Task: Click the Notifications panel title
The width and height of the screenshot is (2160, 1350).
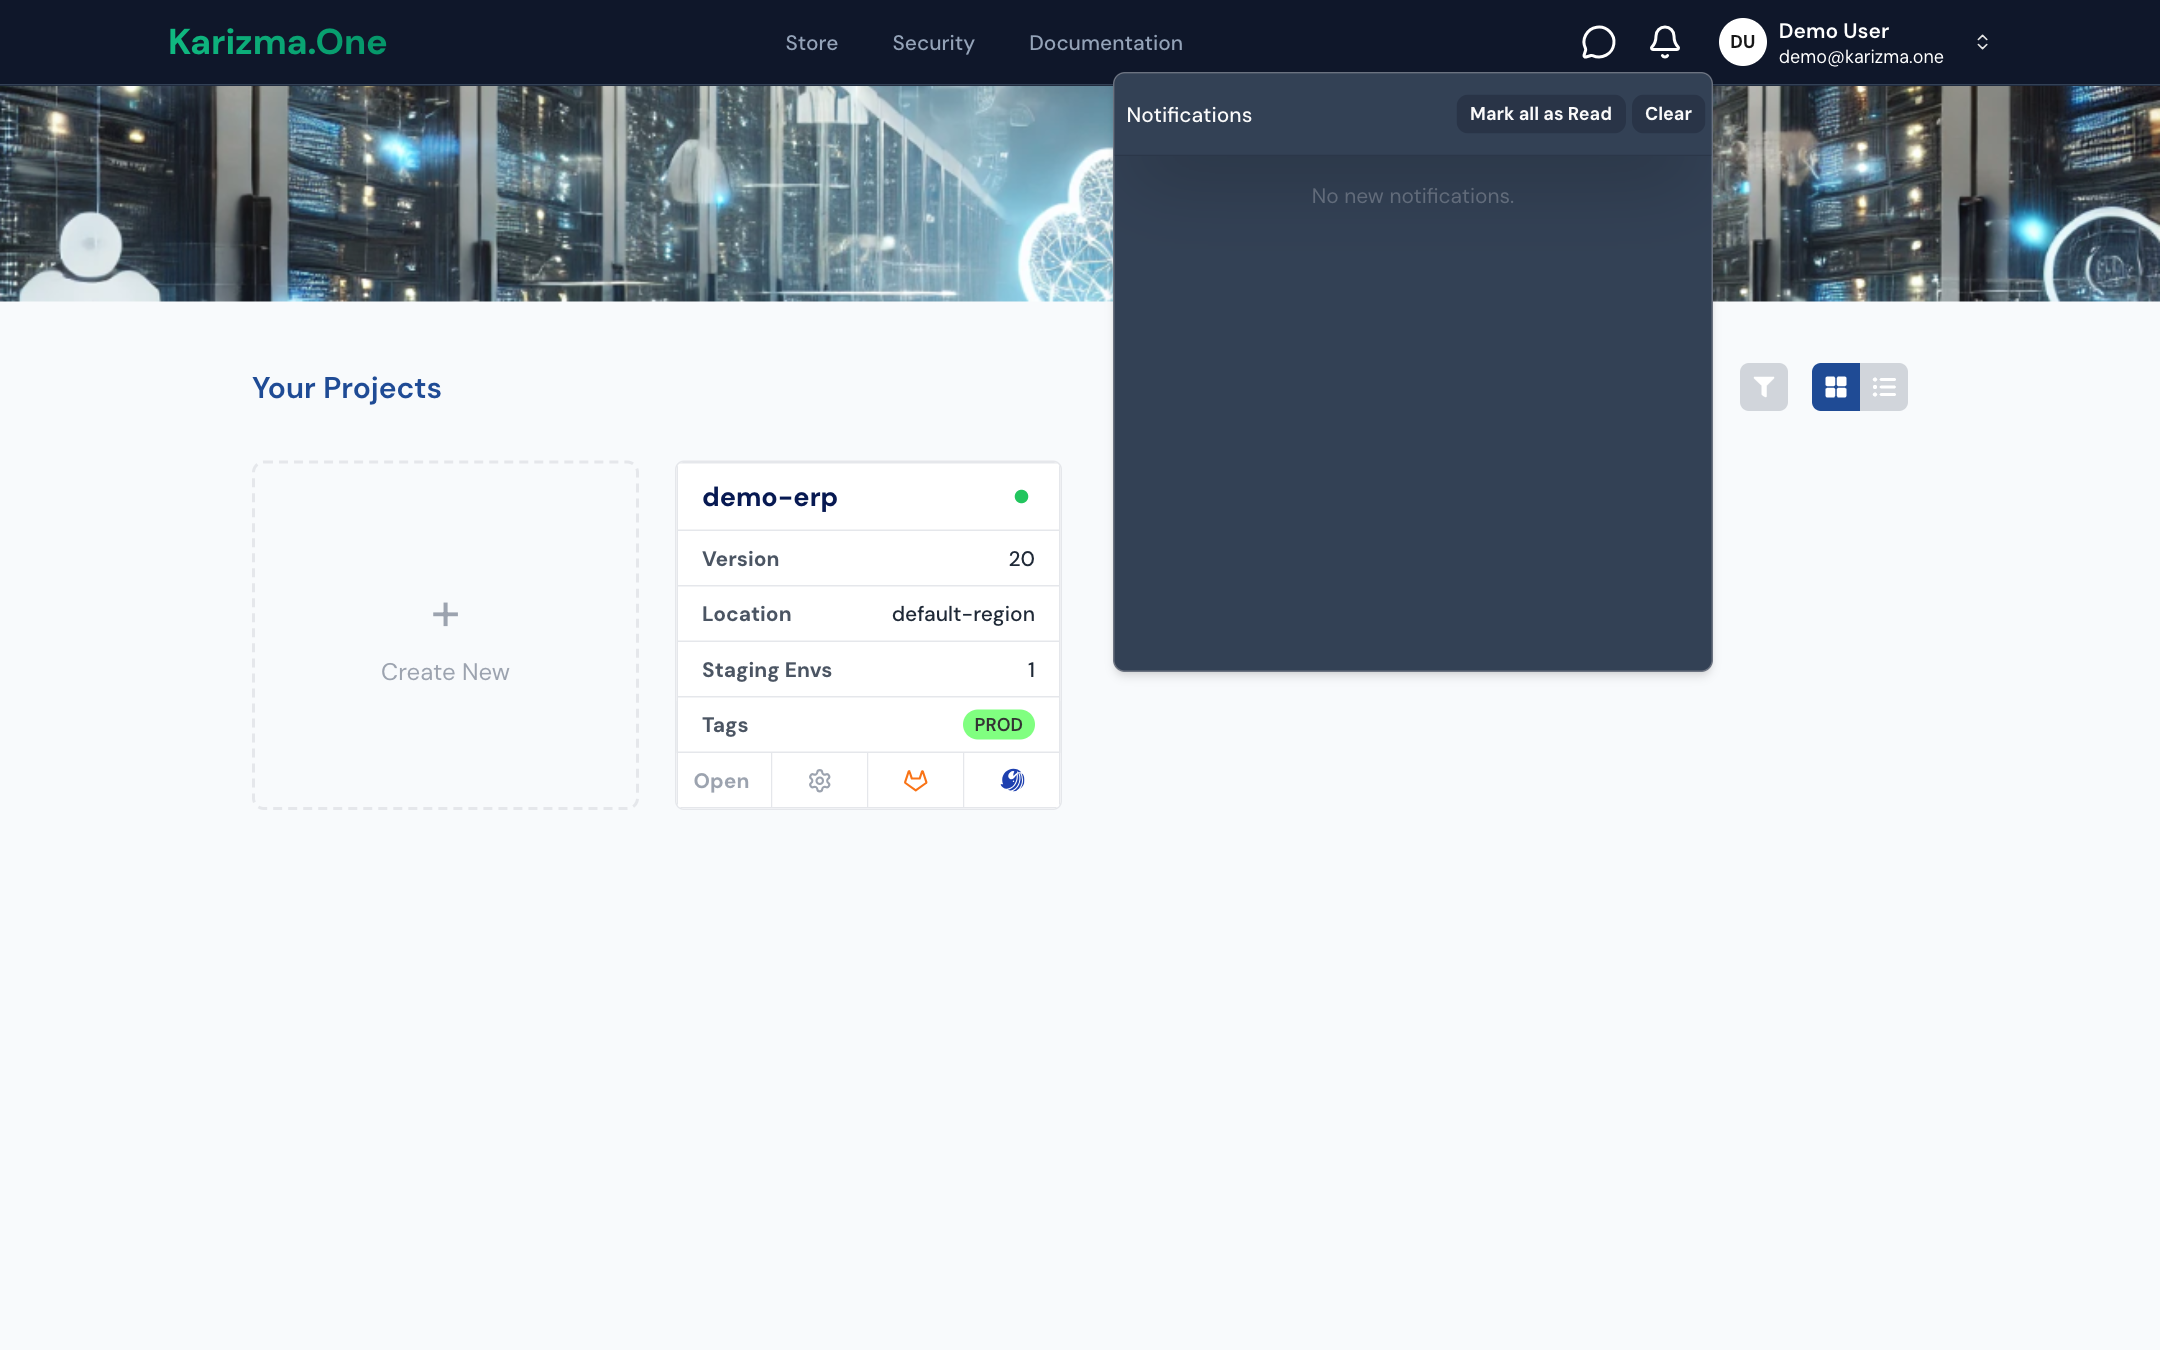Action: click(x=1189, y=115)
